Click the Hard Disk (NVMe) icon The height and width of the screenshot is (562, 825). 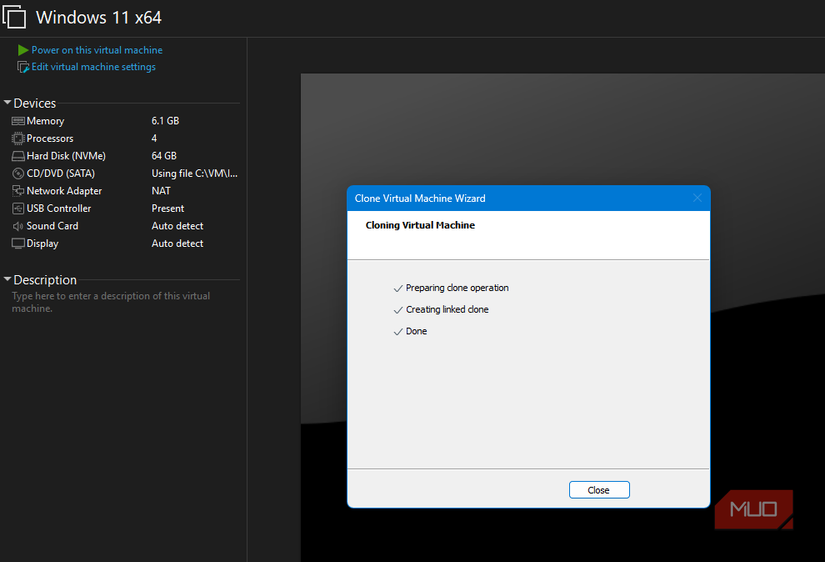click(x=18, y=156)
